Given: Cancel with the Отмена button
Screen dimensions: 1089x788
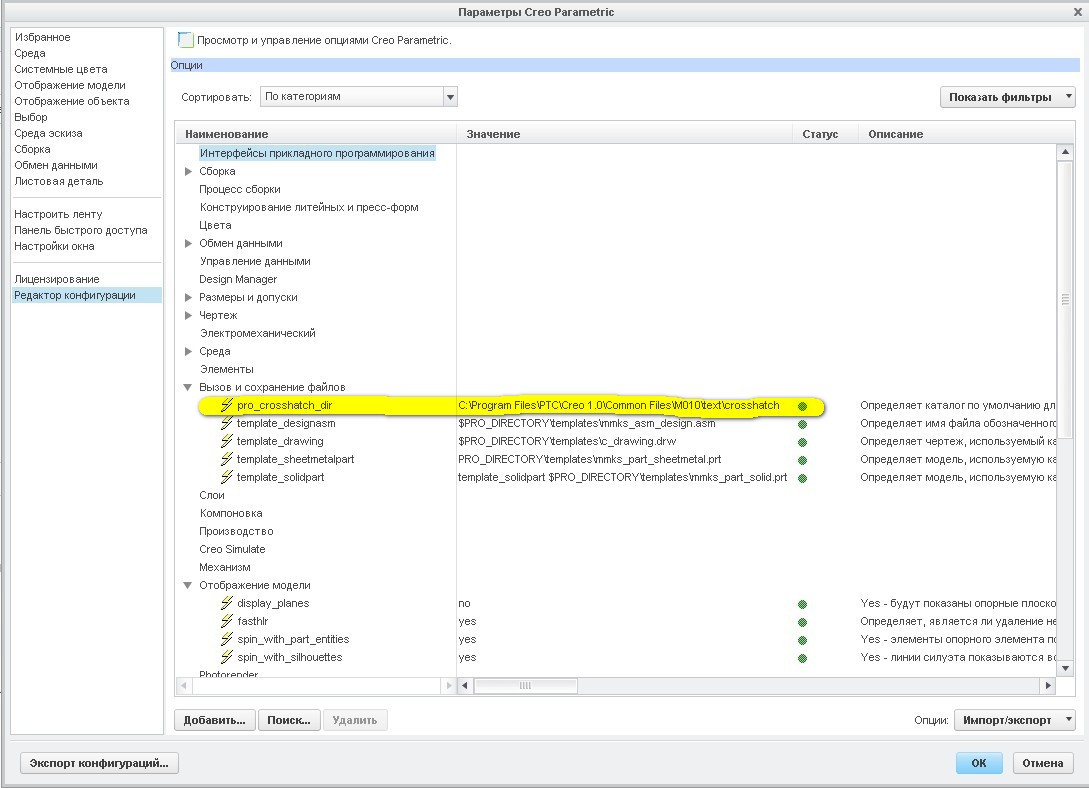Looking at the screenshot, I should [1042, 763].
